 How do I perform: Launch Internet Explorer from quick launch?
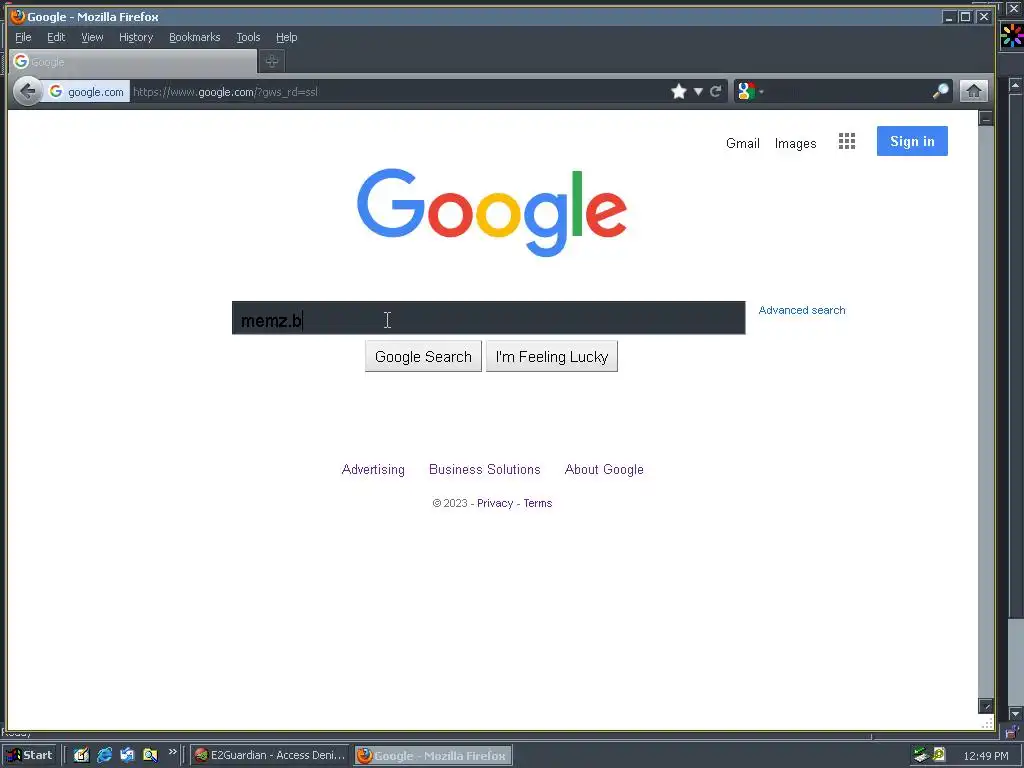[104, 755]
